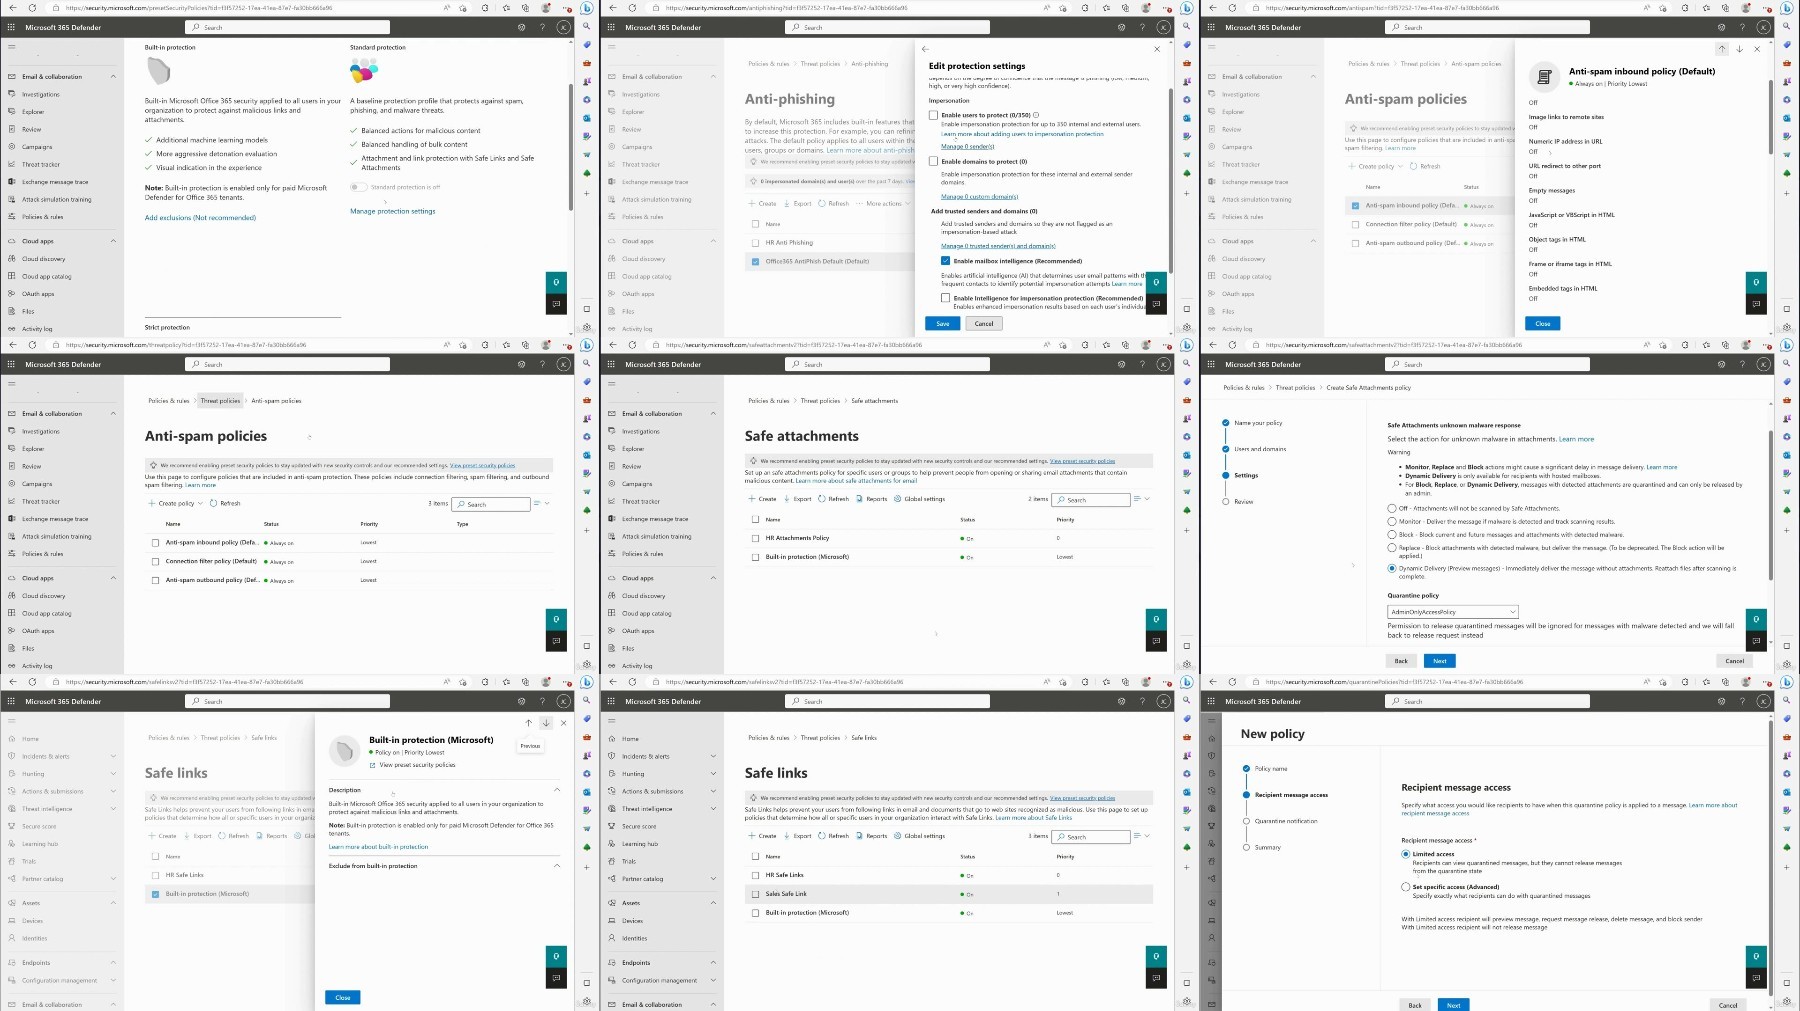Click previous-item up arrow in Built-in protection panel
Screen dimensions: 1800x1011
coord(529,722)
